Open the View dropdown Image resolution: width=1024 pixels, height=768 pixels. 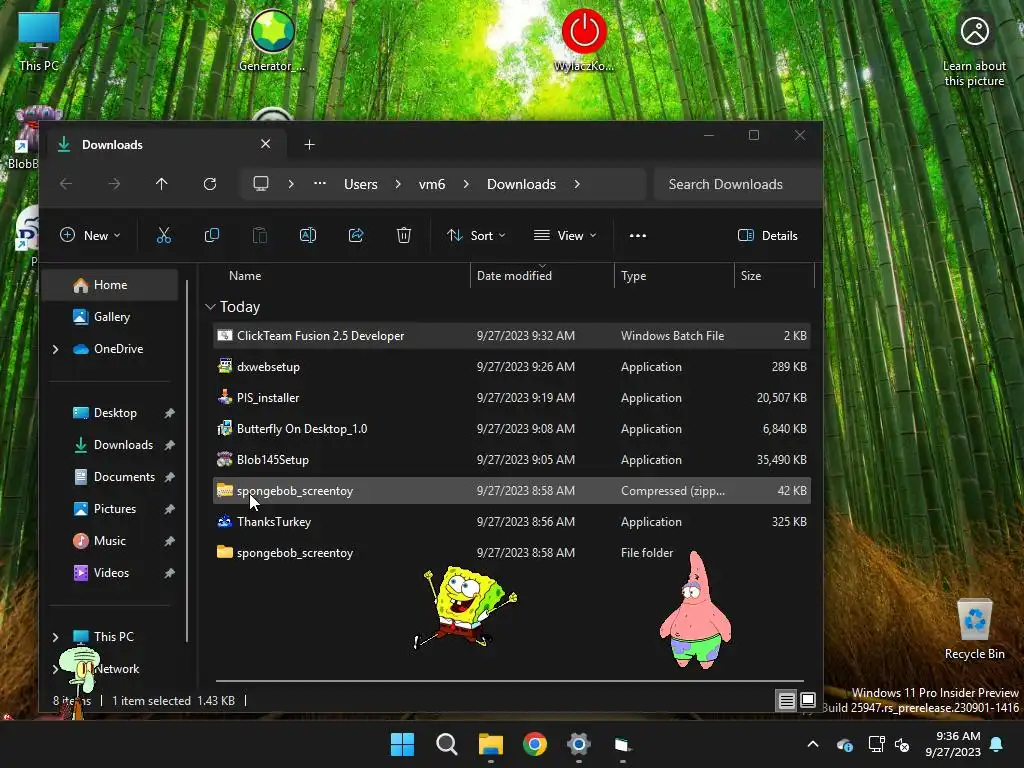click(565, 236)
